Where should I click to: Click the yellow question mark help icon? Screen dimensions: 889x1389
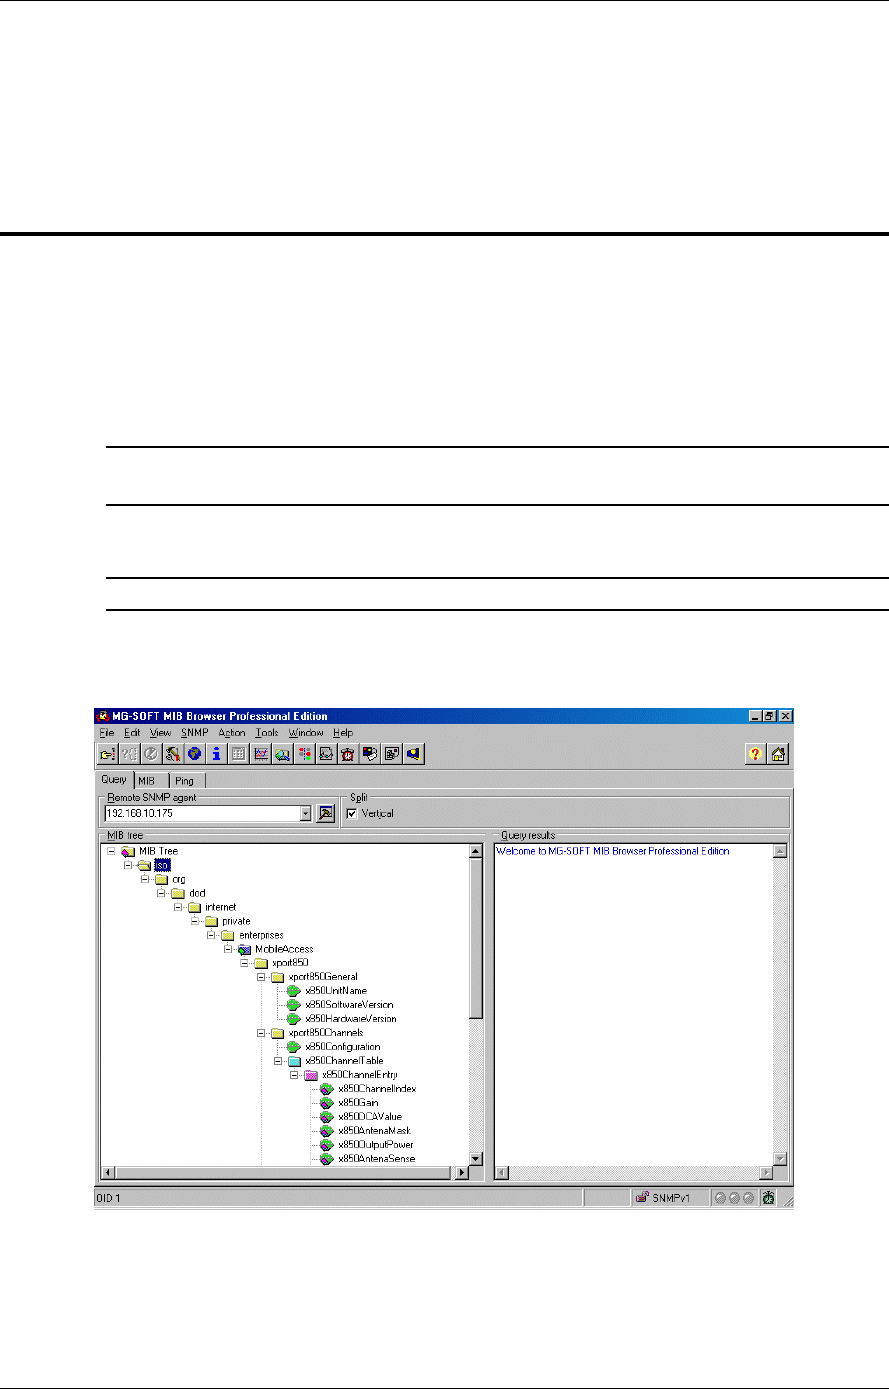click(757, 756)
